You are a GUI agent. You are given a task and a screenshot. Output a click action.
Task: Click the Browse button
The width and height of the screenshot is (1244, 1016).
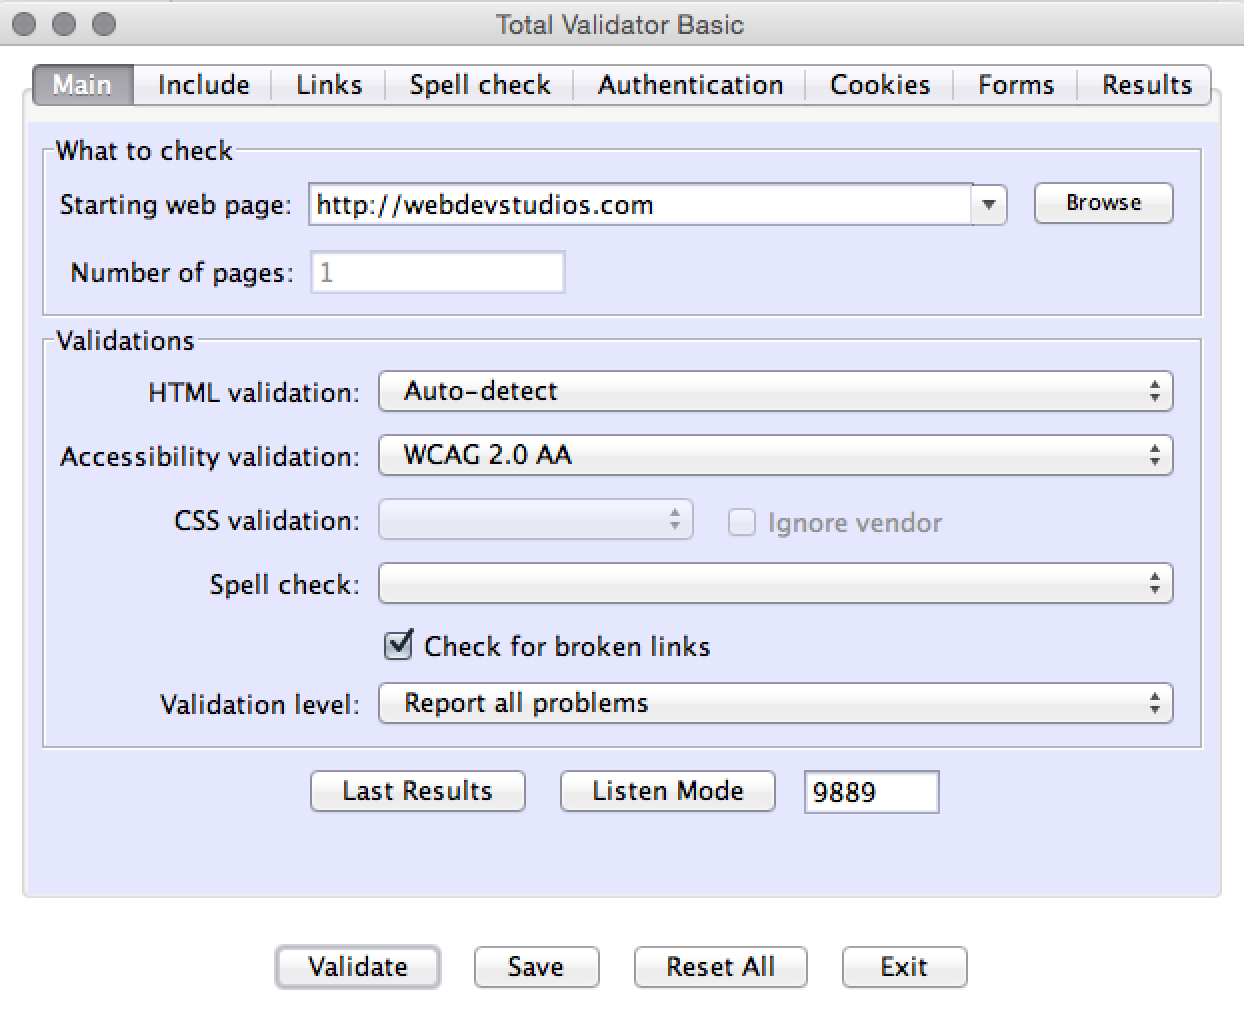(1103, 203)
